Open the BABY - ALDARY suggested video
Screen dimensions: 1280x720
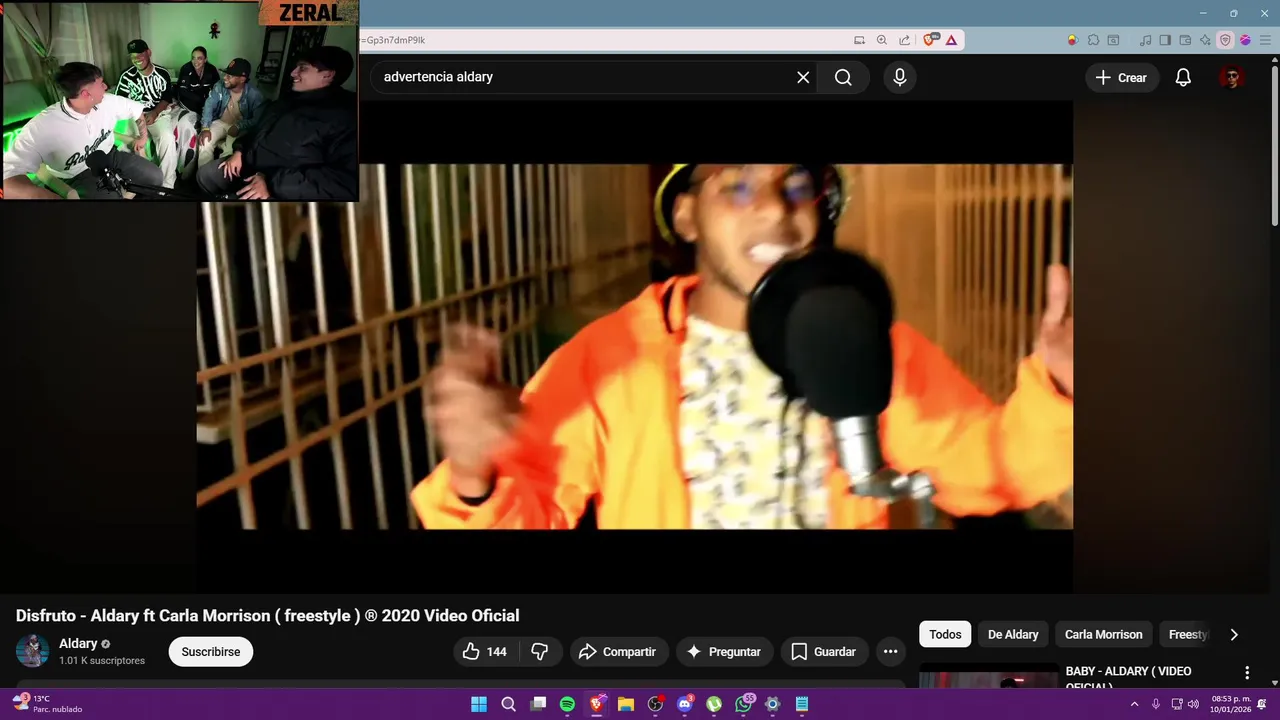[x=1128, y=677]
